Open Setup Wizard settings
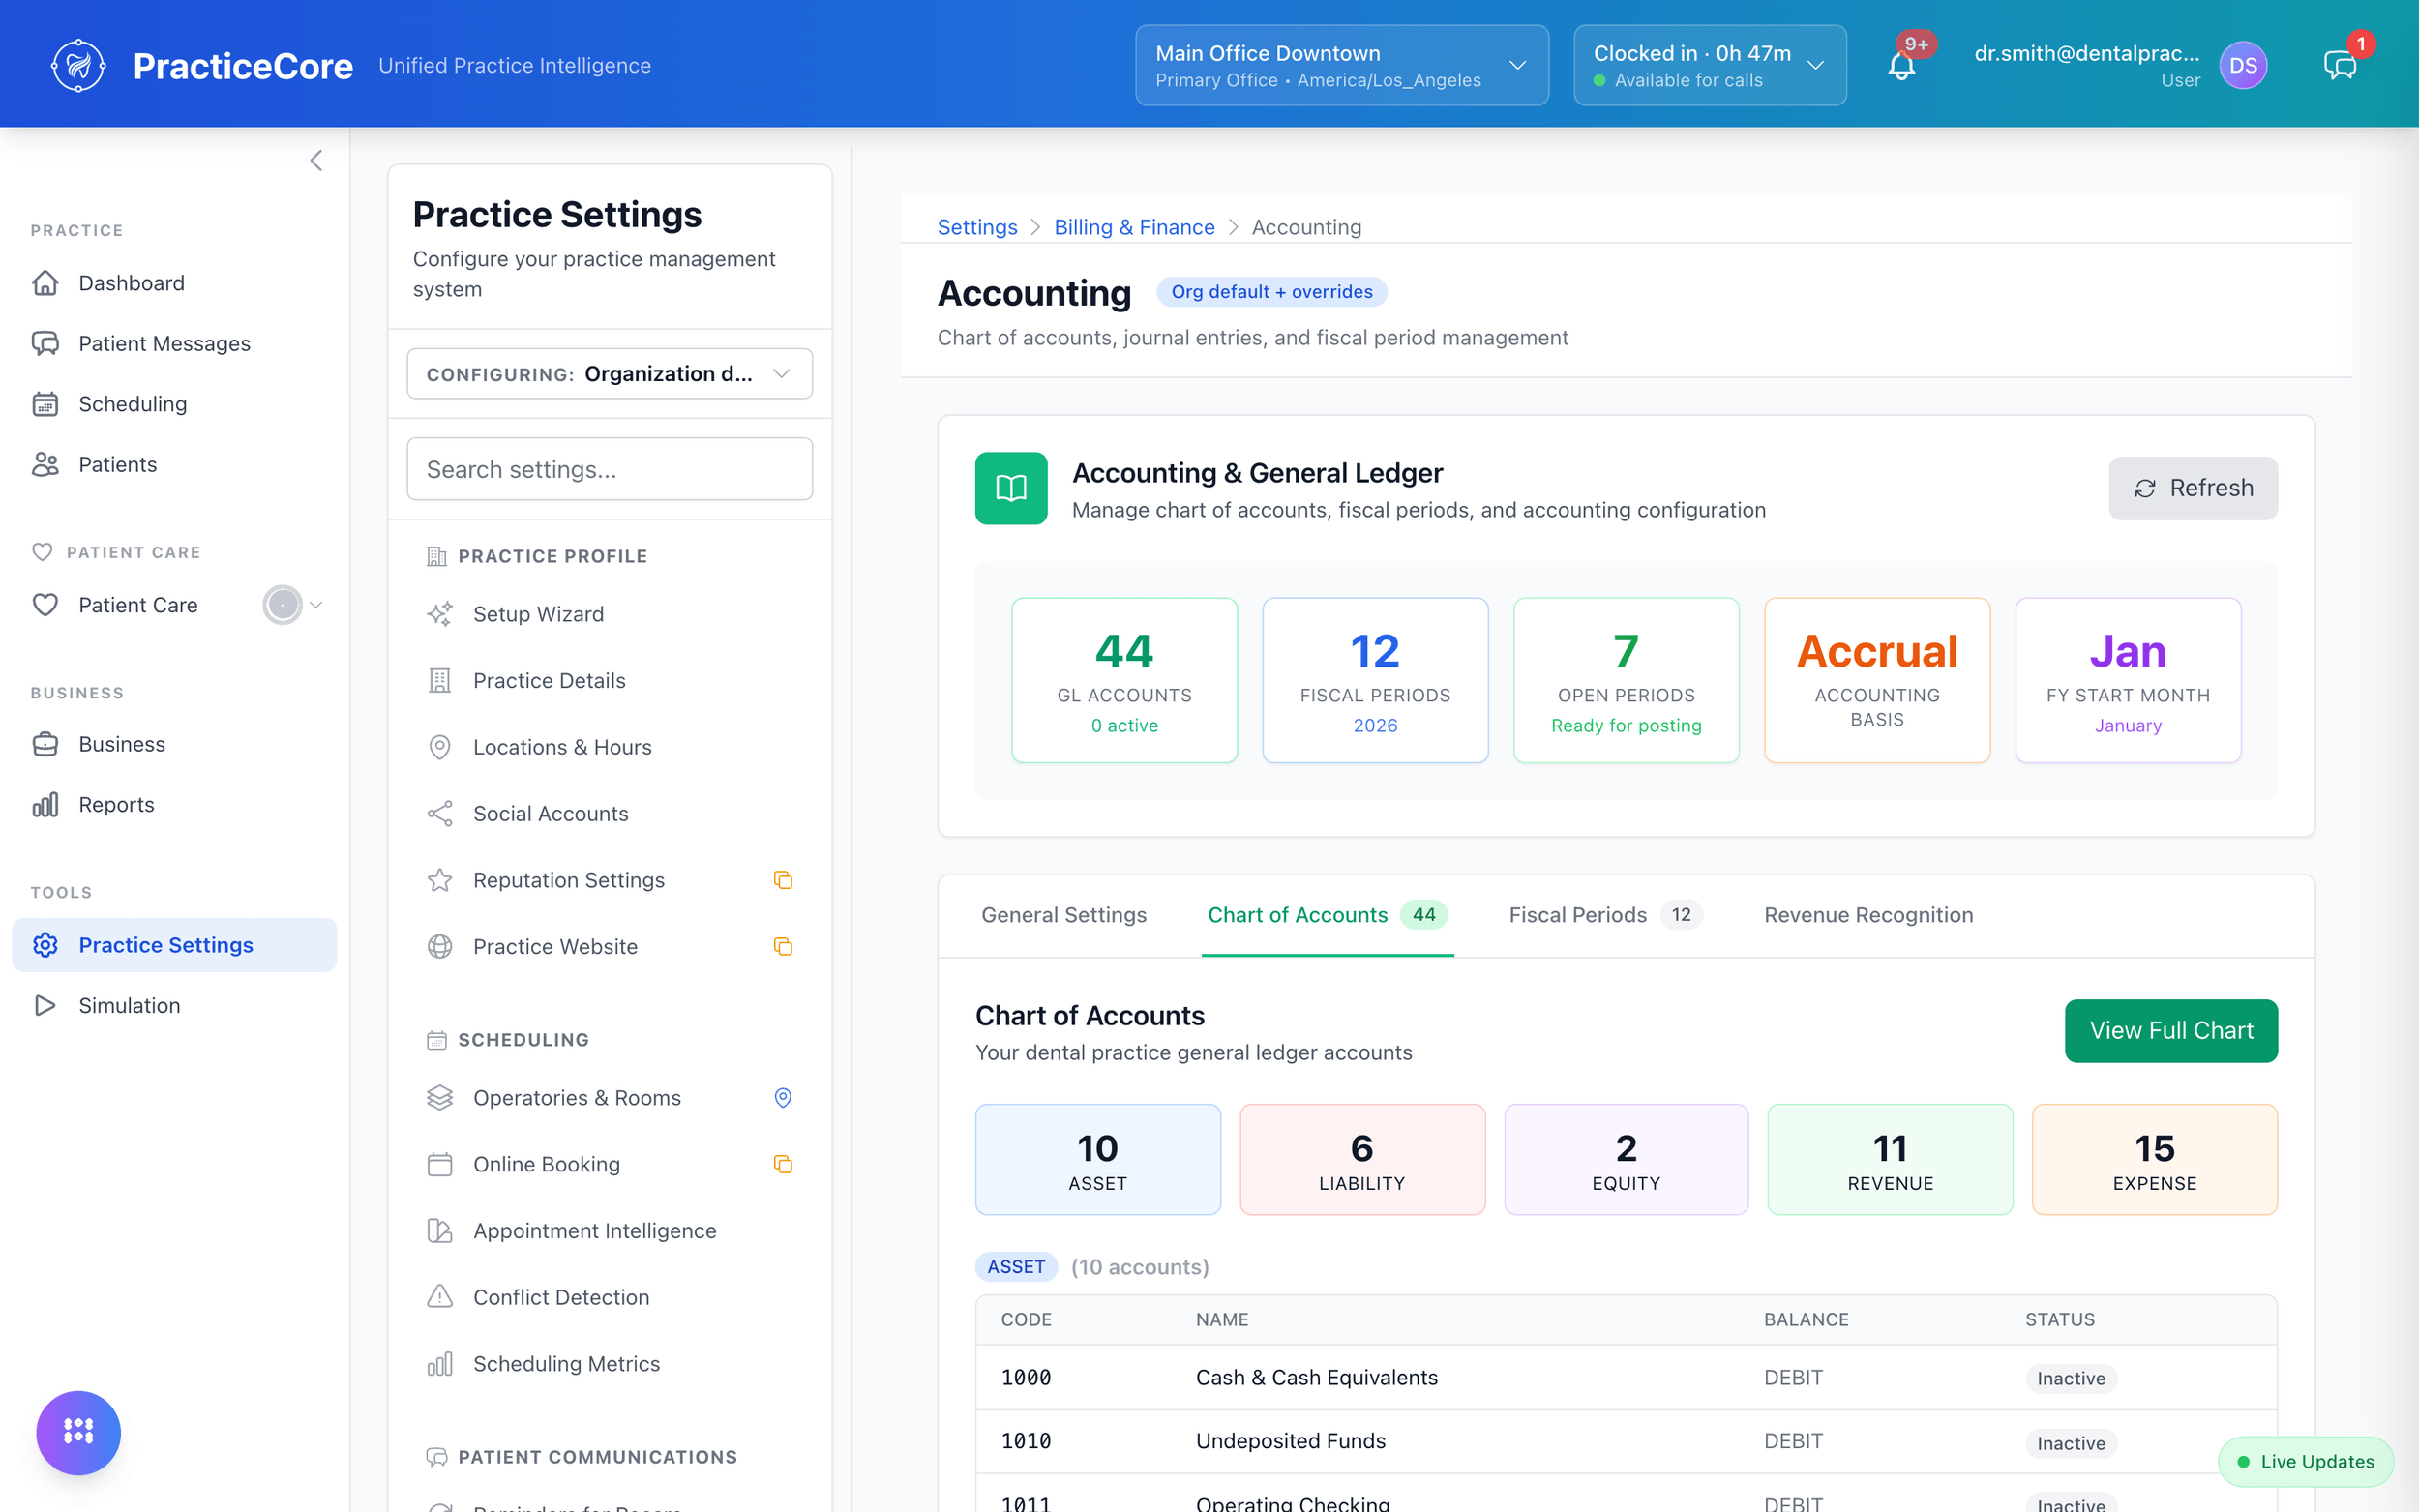The image size is (2419, 1512). click(x=610, y=614)
